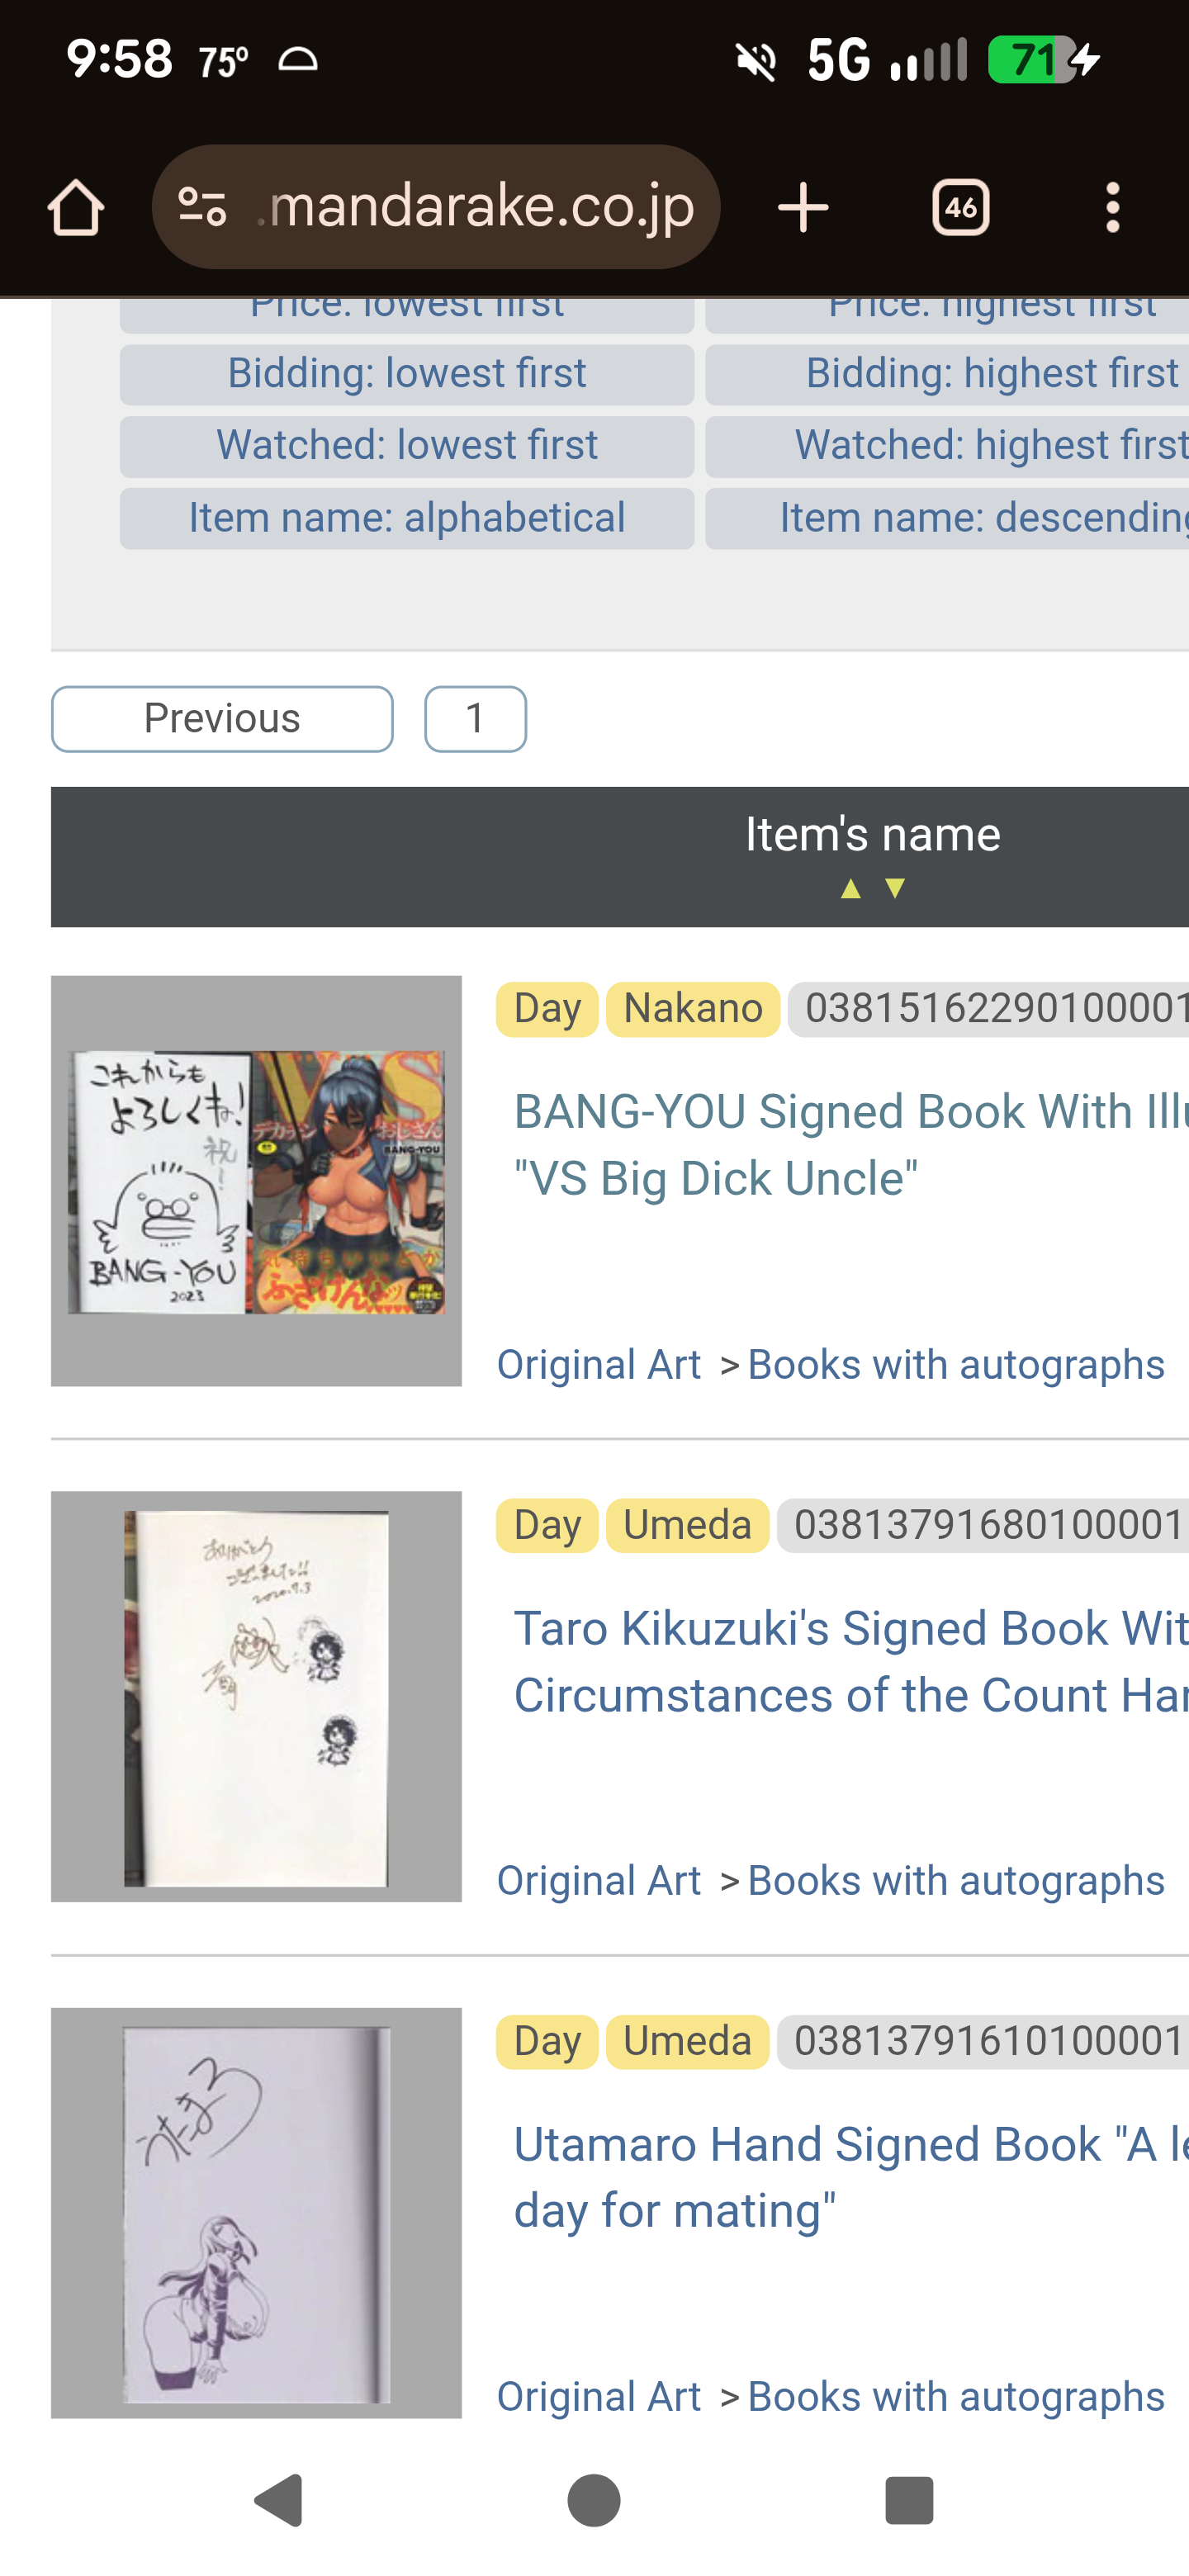
Task: Open the Taro Kikuzuki autograph thumbnail
Action: [x=256, y=1696]
